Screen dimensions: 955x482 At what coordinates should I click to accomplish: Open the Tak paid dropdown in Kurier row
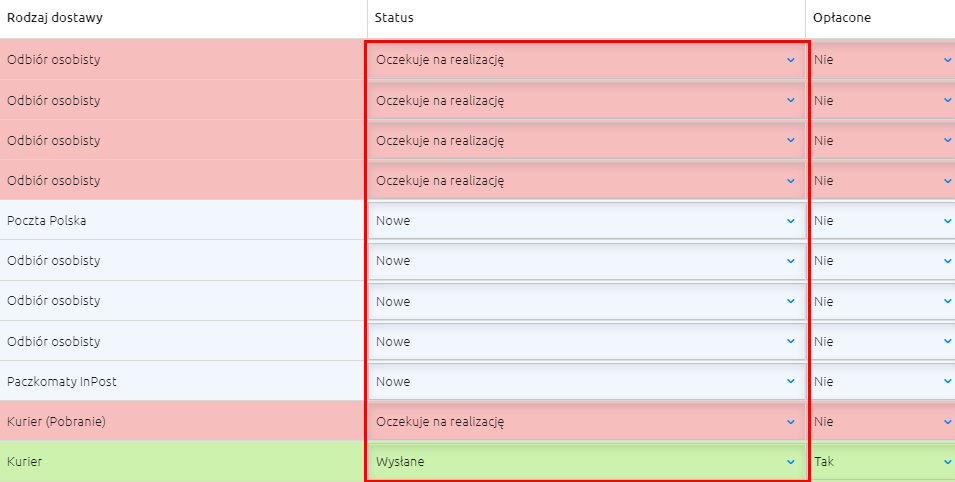pos(883,462)
